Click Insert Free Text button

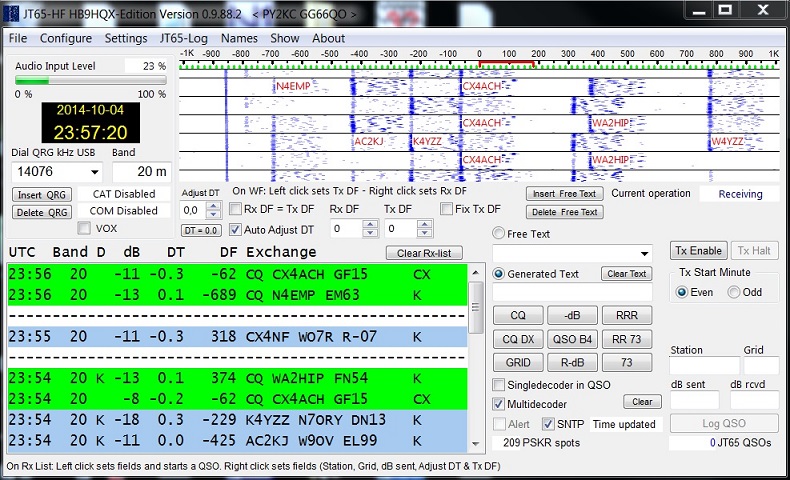point(564,194)
